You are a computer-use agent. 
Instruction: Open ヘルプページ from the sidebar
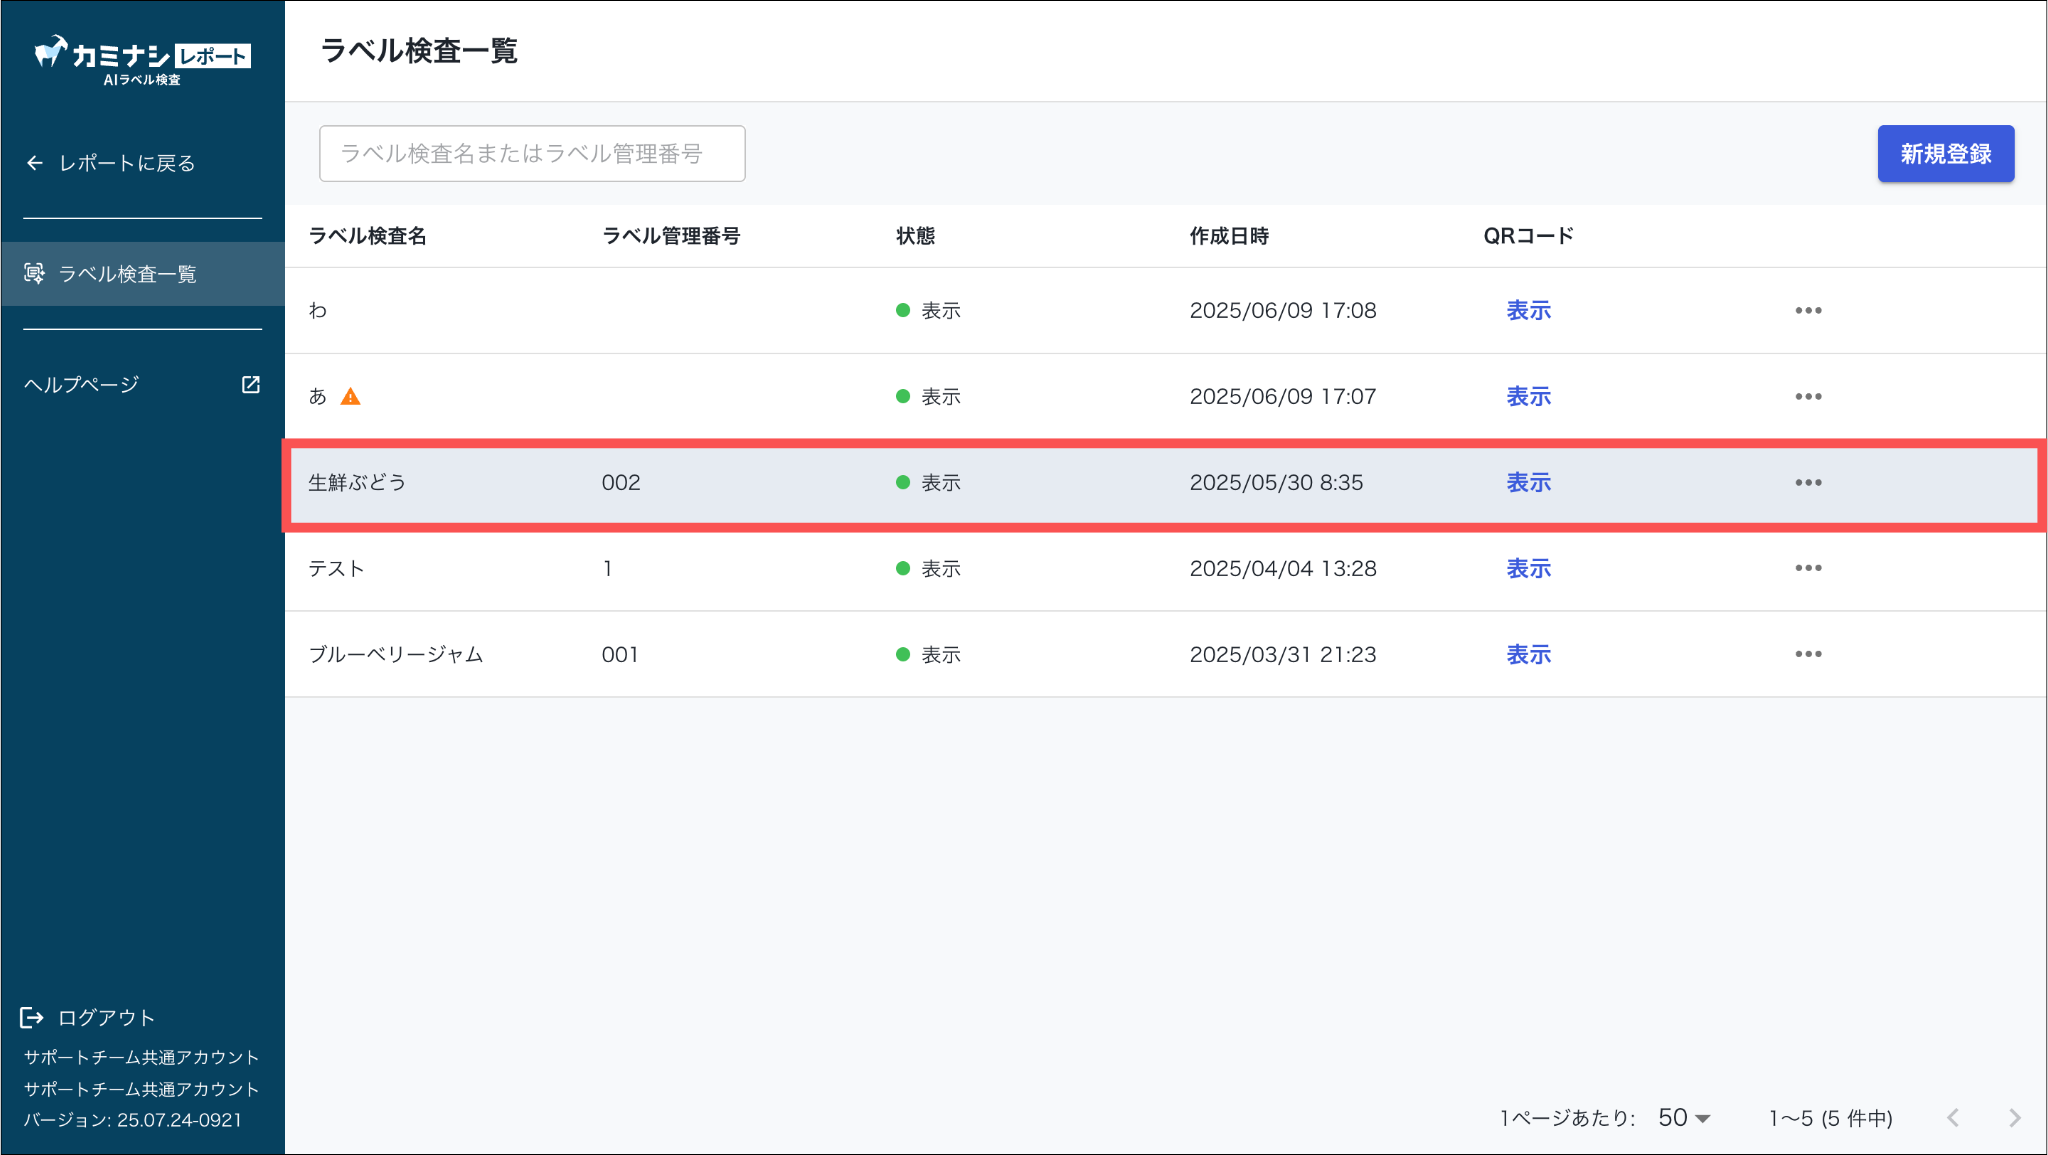pyautogui.click(x=82, y=385)
